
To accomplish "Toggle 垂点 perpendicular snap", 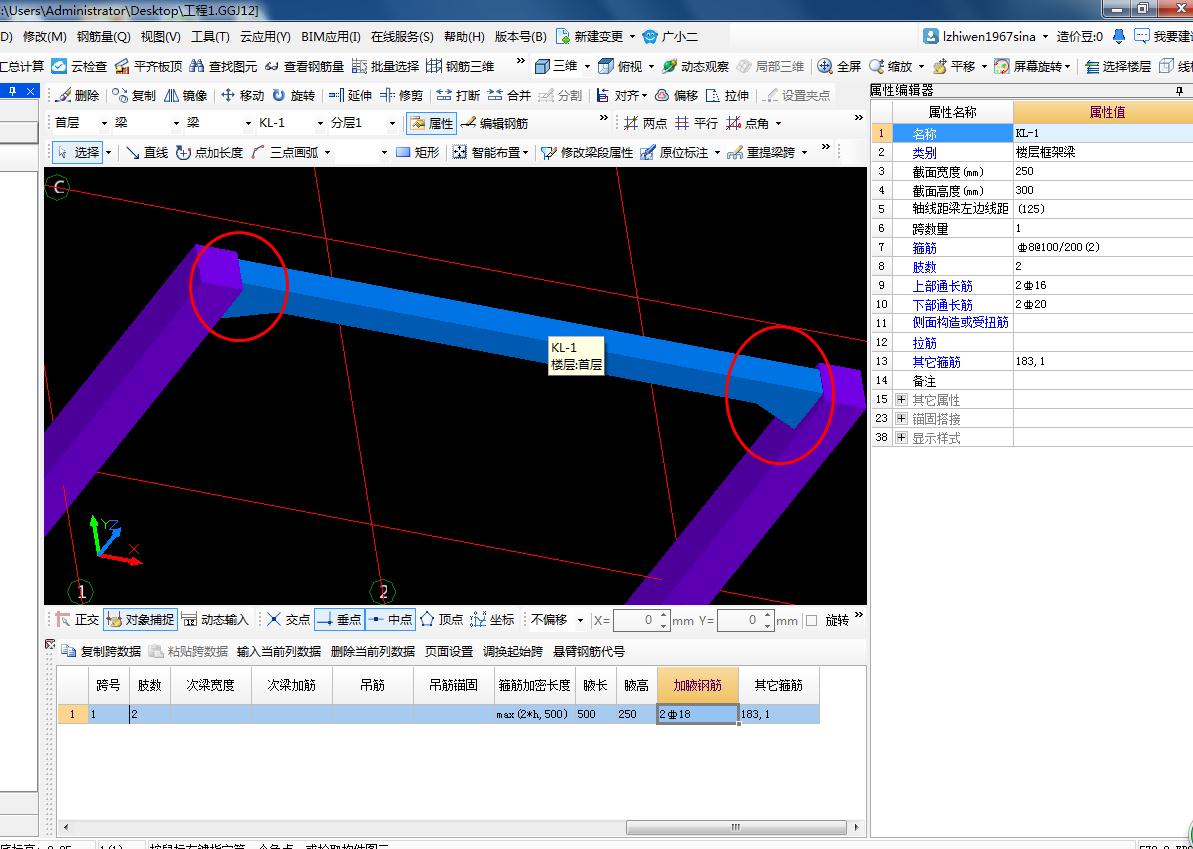I will pyautogui.click(x=339, y=620).
